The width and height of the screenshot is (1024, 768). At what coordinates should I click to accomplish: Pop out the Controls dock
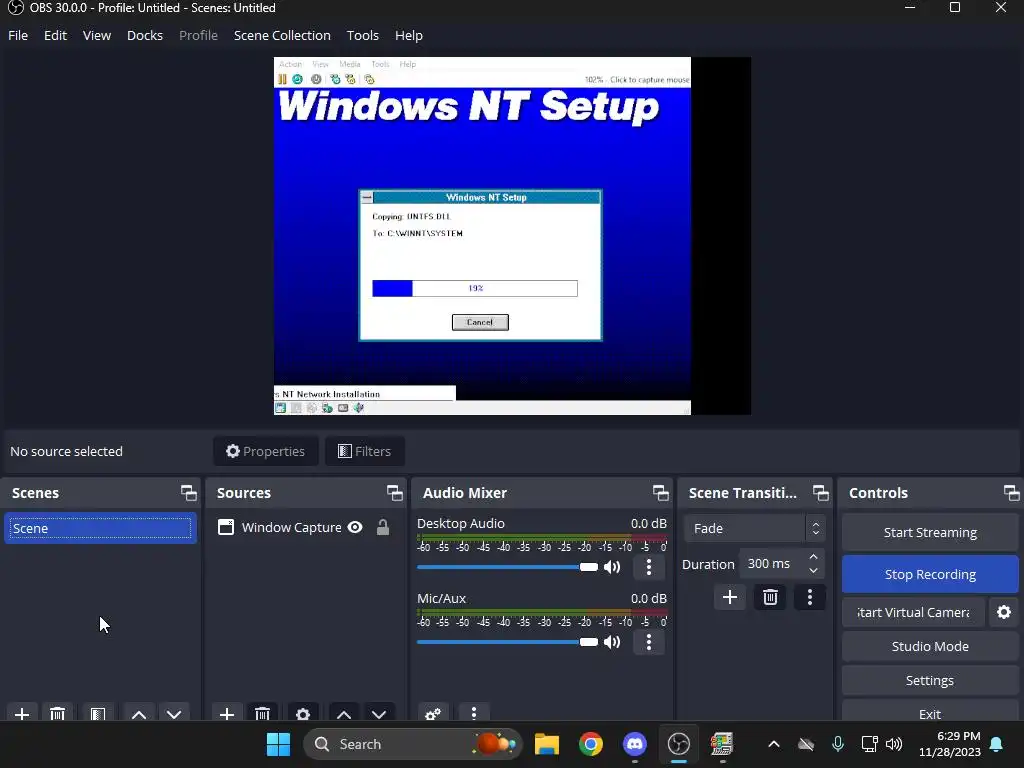coord(1012,493)
